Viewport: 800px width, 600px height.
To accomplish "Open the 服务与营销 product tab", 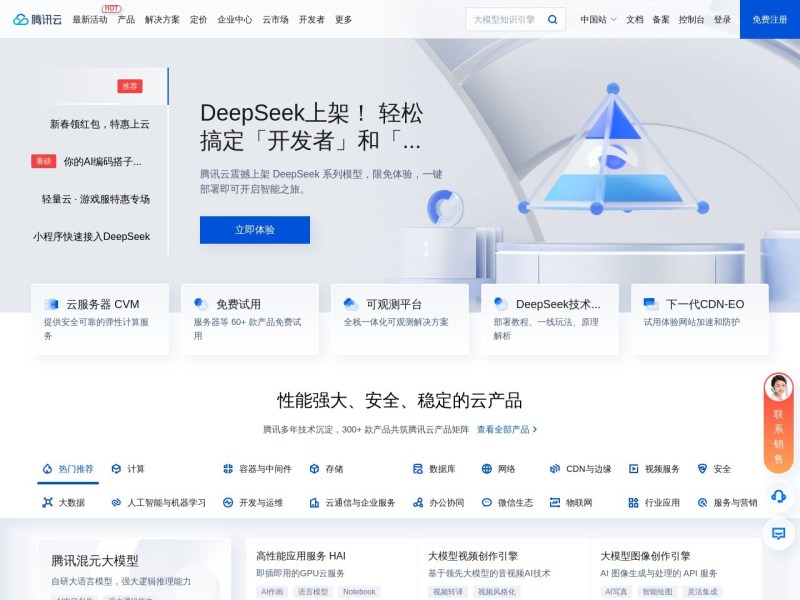I will tap(727, 503).
